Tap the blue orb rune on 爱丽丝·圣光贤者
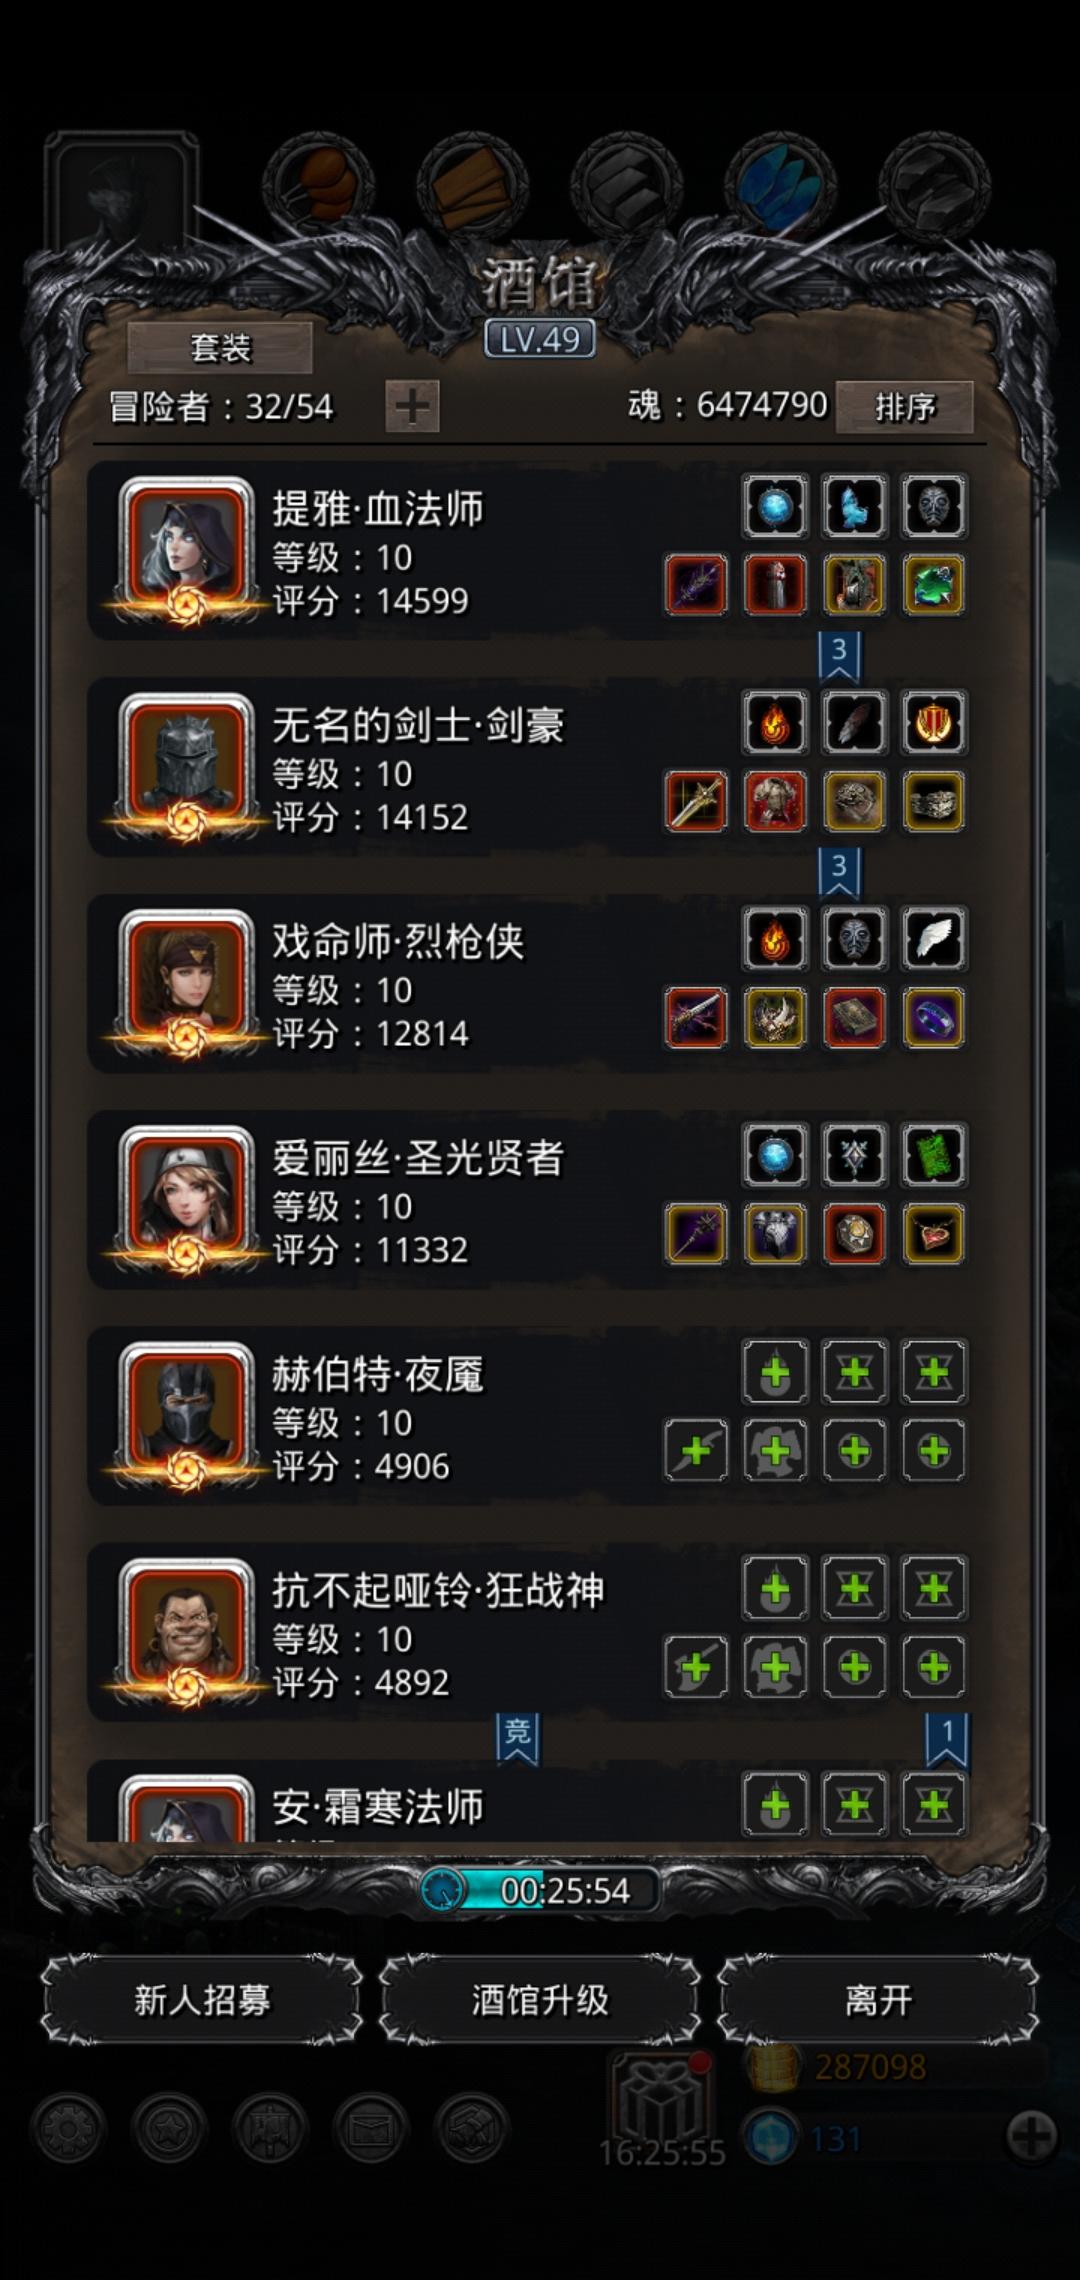 coord(775,1156)
